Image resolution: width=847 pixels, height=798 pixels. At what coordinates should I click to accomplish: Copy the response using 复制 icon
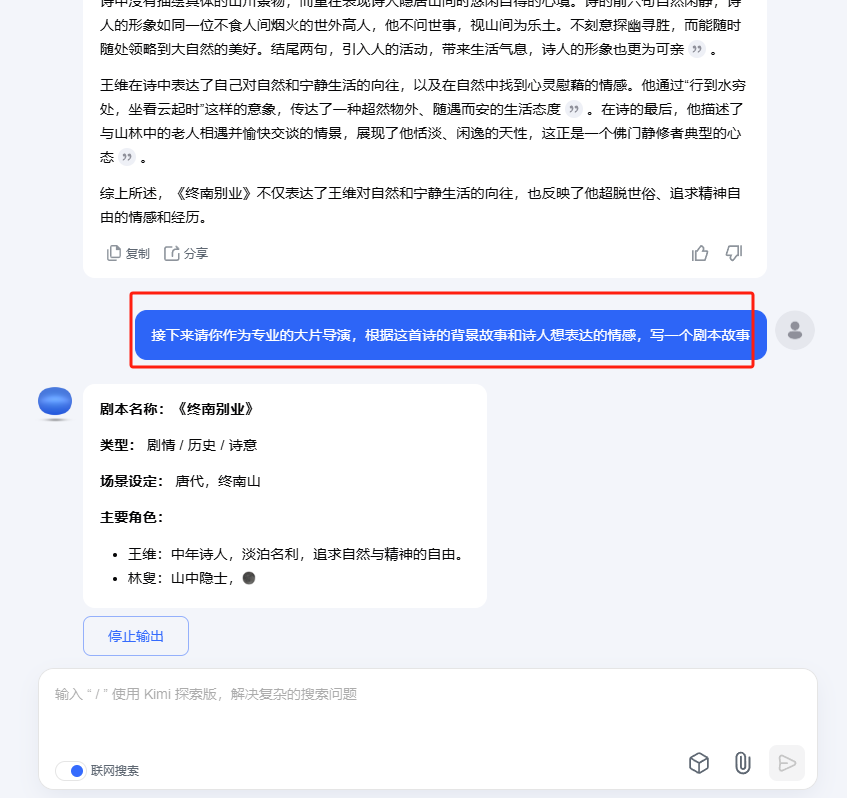tap(128, 253)
